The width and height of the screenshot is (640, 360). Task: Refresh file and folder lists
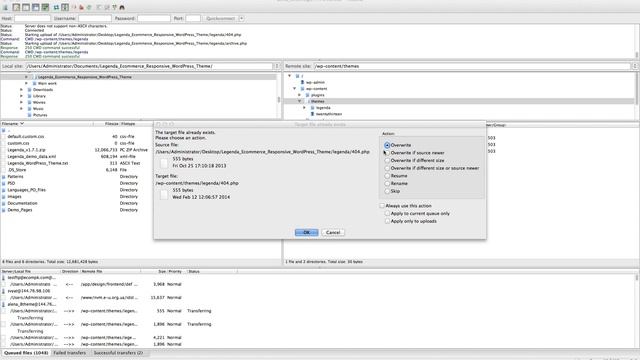pos(56,7)
